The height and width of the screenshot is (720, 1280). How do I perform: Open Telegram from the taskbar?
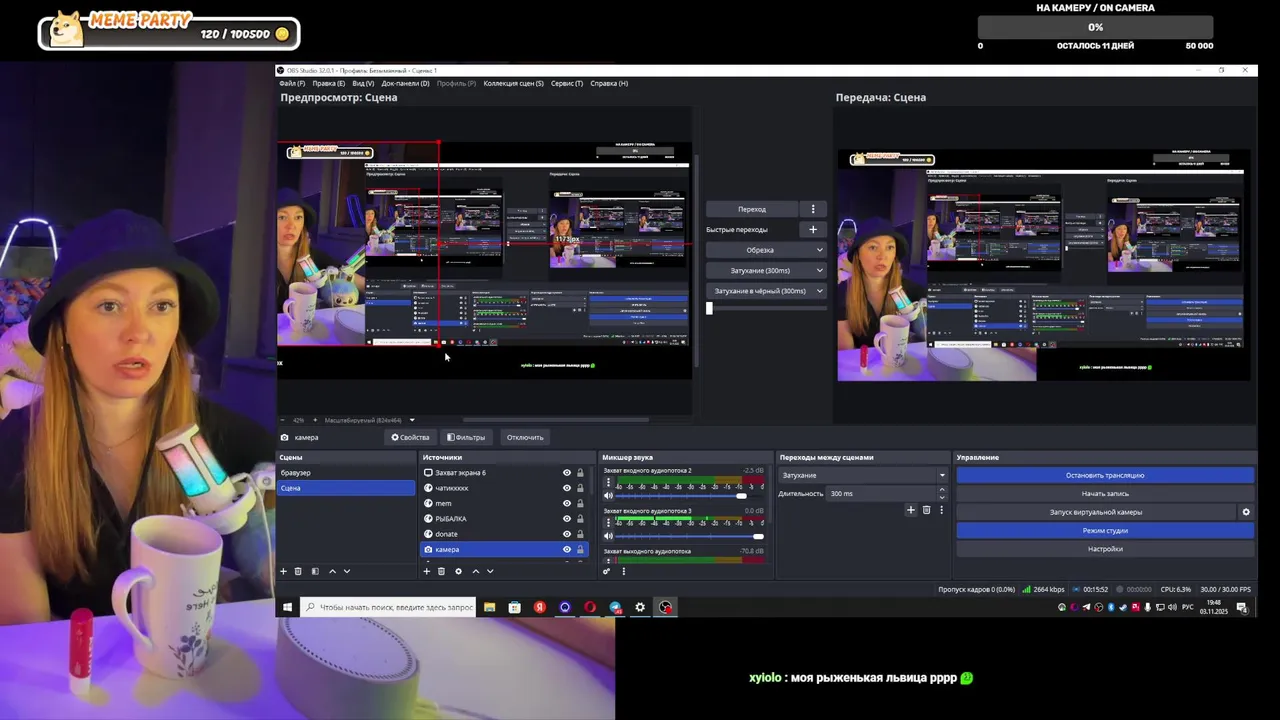615,607
